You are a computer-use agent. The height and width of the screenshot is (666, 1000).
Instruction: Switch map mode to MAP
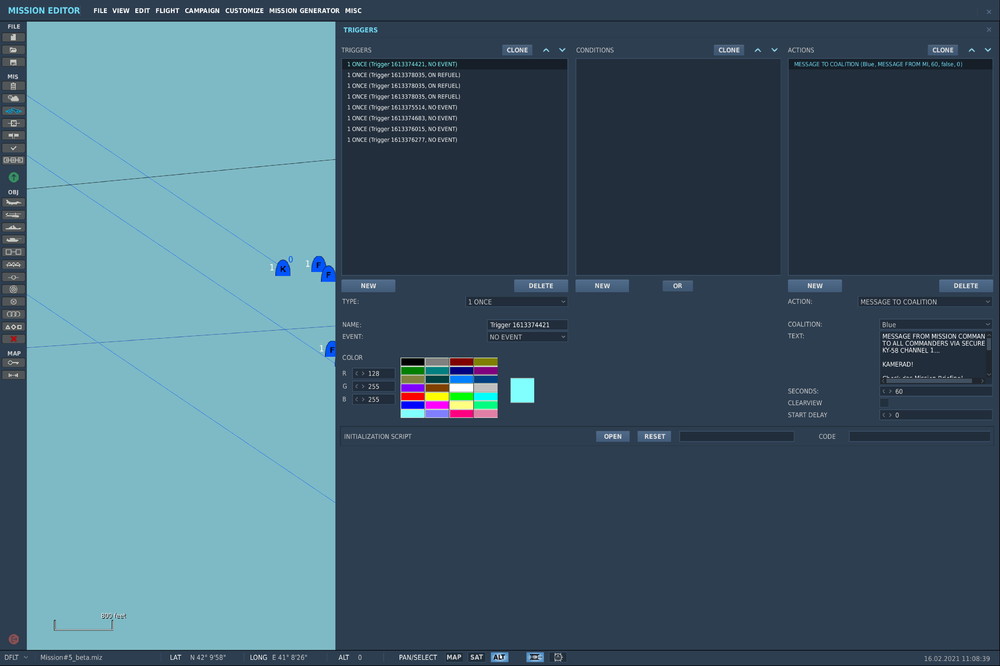[453, 657]
